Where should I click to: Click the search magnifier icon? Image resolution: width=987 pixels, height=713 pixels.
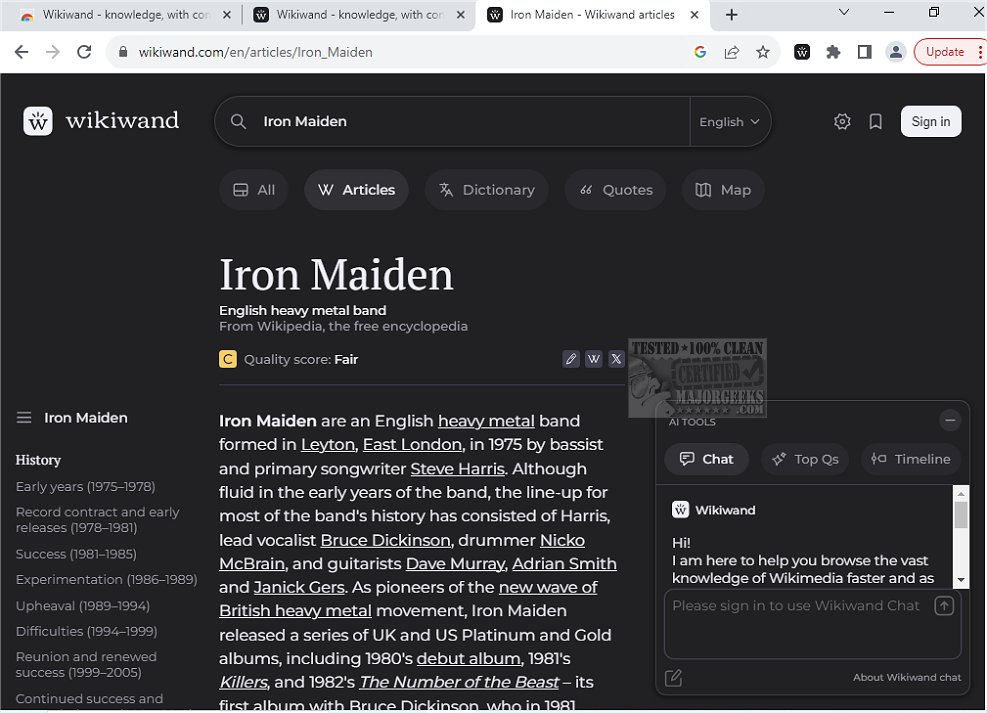coord(238,121)
